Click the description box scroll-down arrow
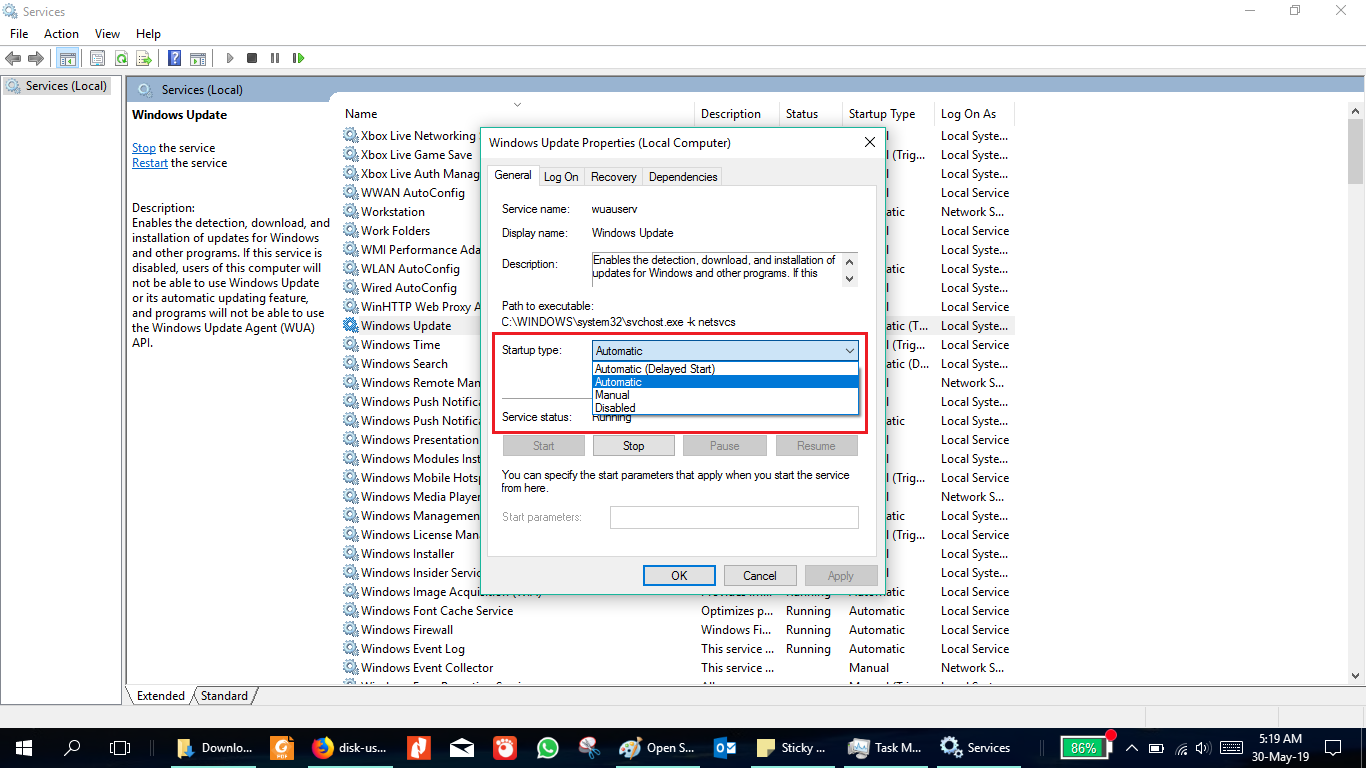 [x=850, y=279]
